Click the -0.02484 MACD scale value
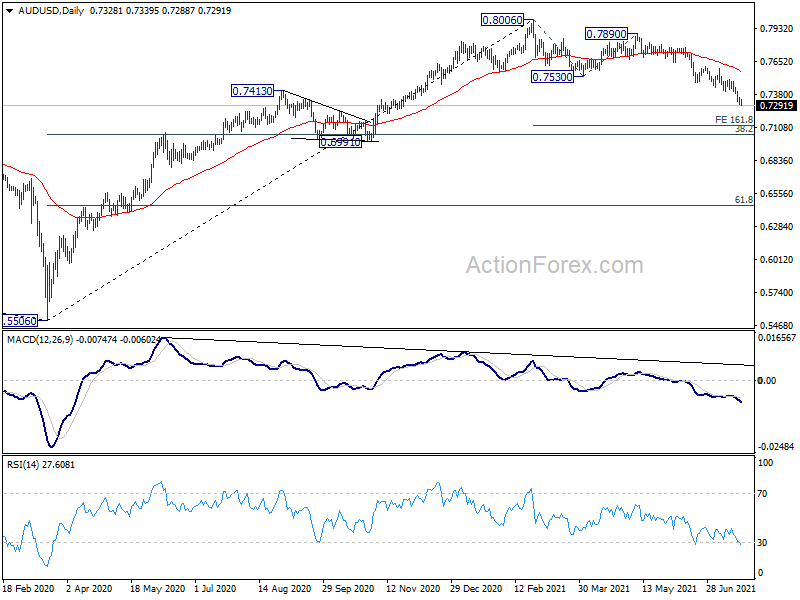 [777, 447]
